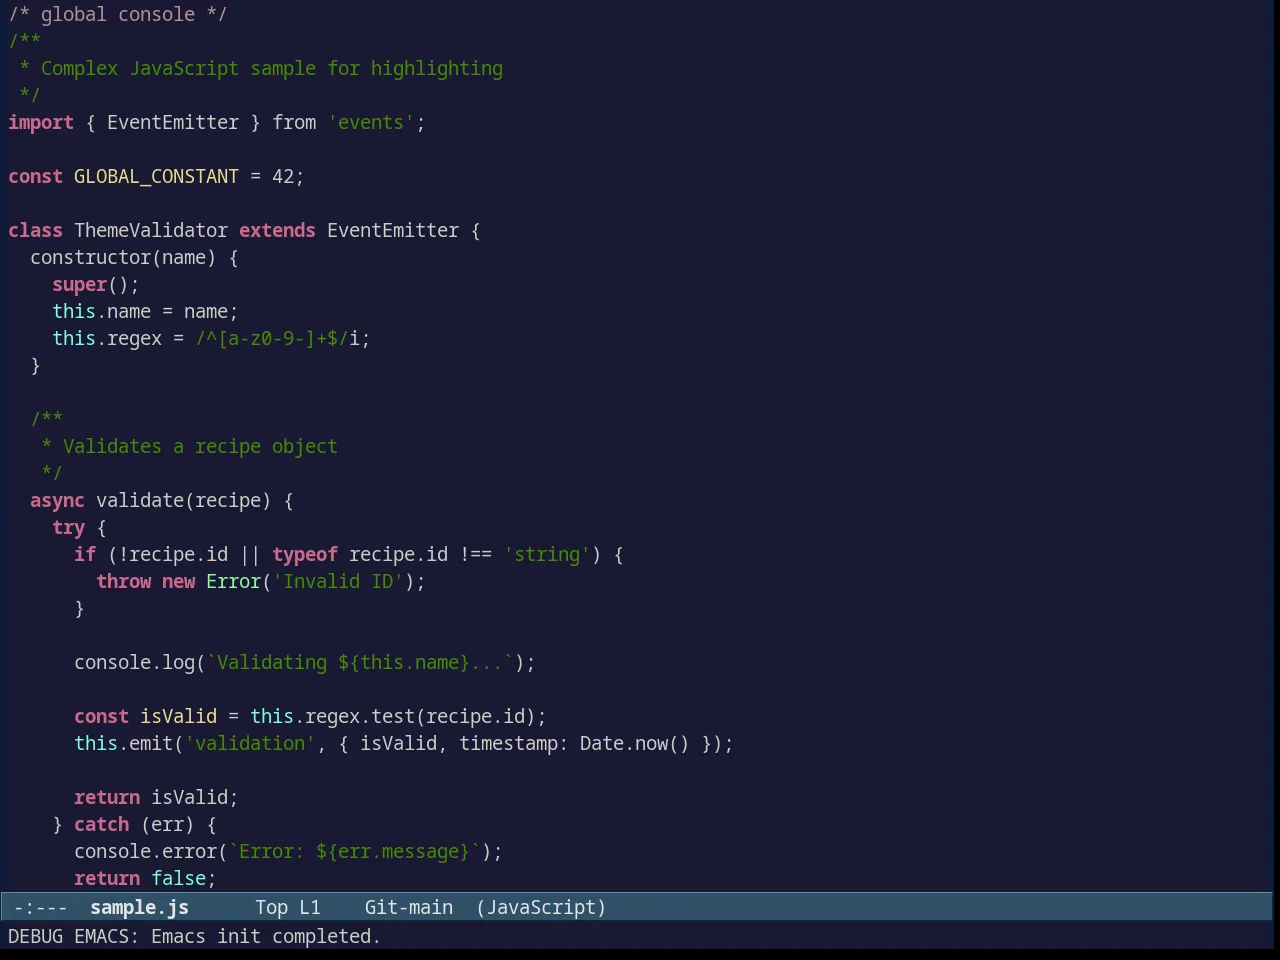The height and width of the screenshot is (960, 1280).
Task: Click 'Complex JavaScript sample for highlighting' comment
Action: pos(272,68)
